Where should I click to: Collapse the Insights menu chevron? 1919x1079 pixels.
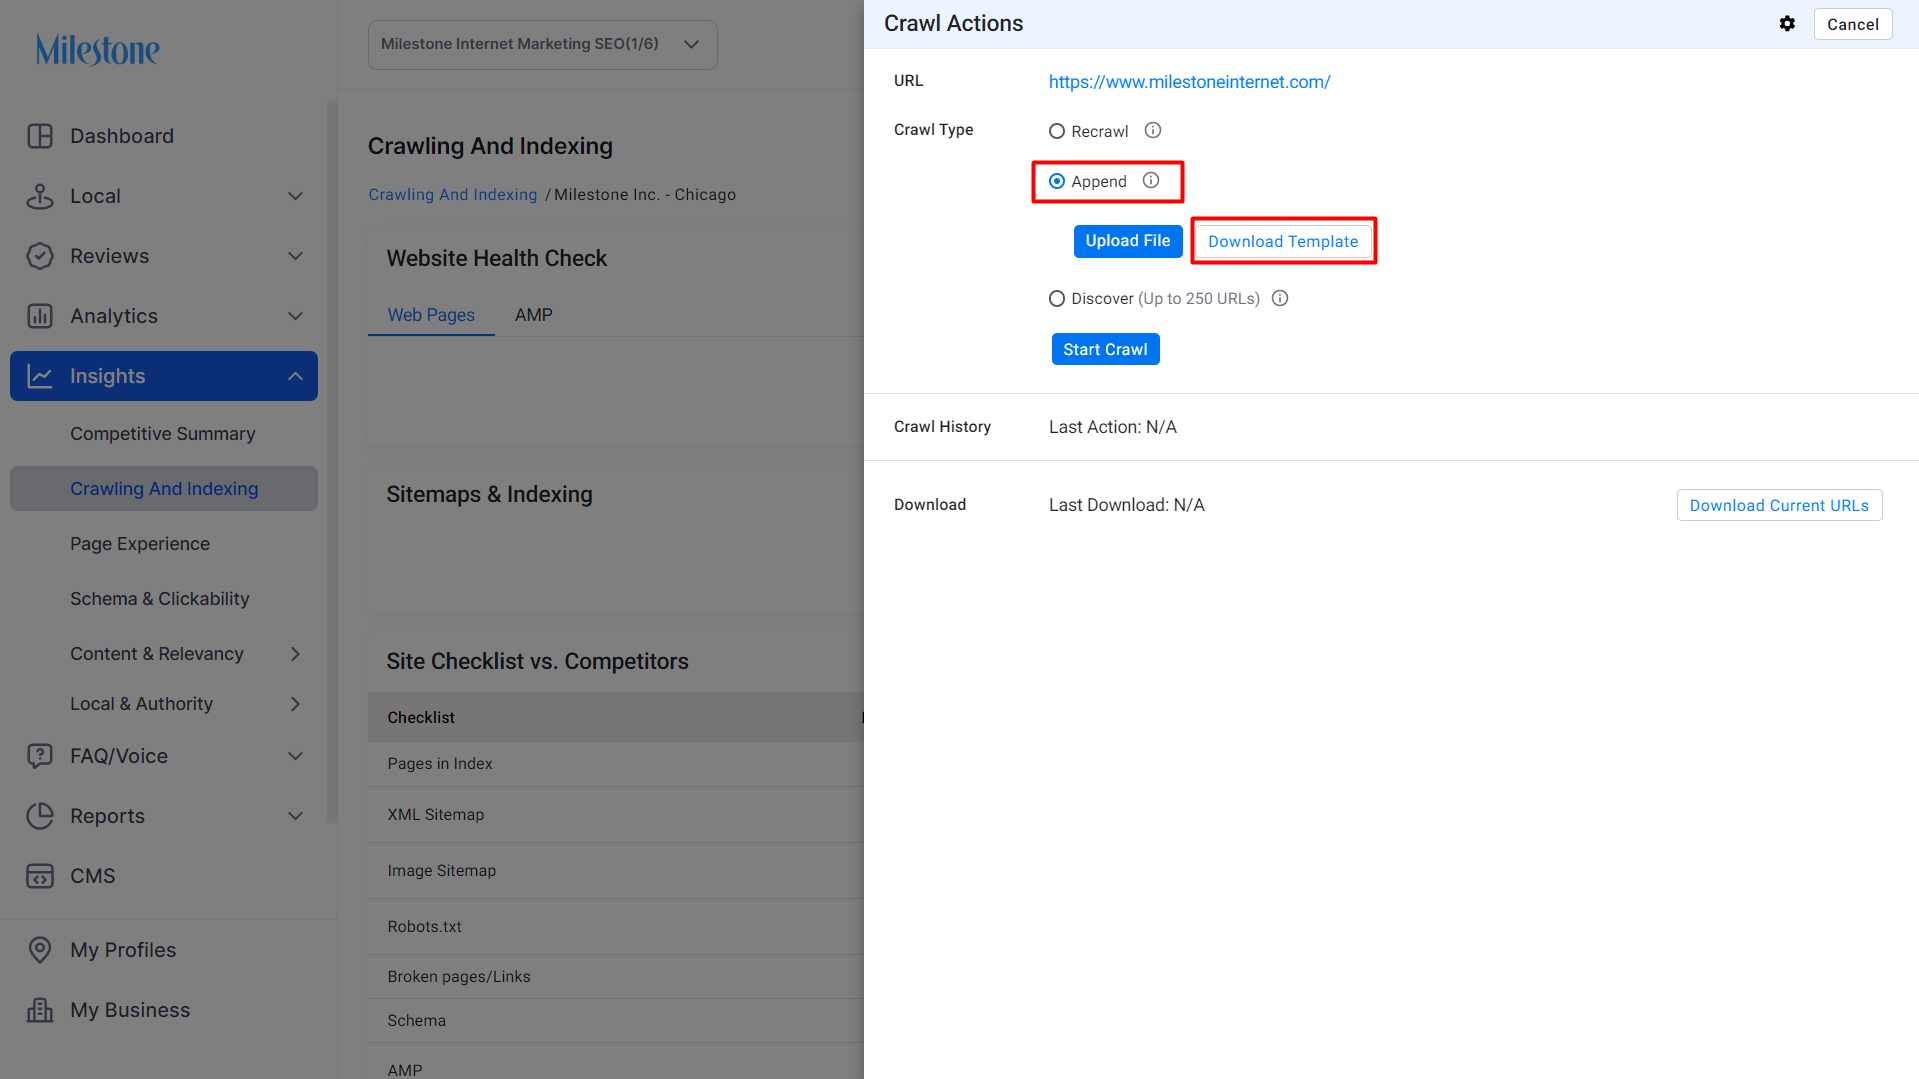(x=295, y=376)
